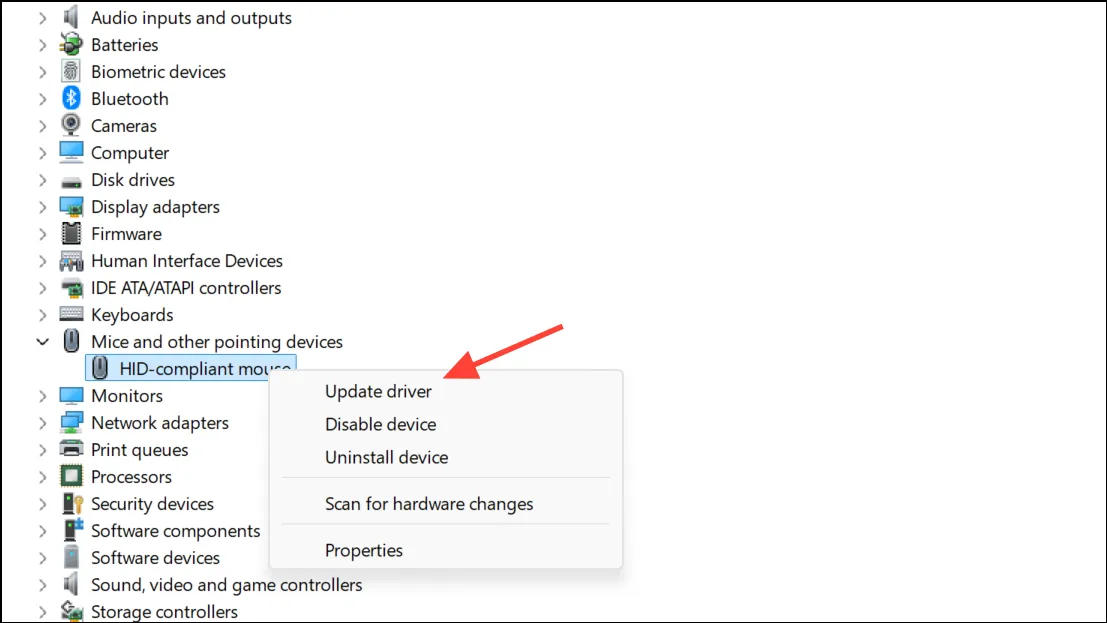This screenshot has width=1107, height=623.
Task: Click the Display adapters icon
Action: [x=71, y=206]
